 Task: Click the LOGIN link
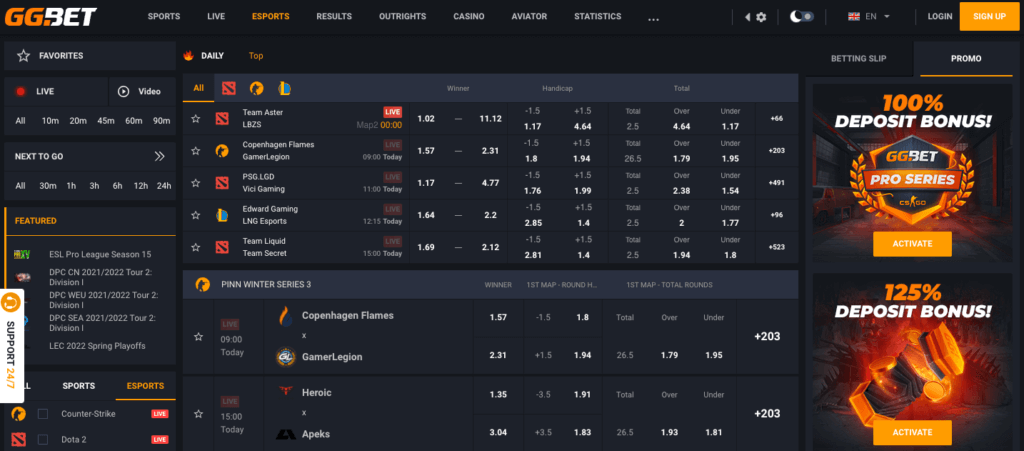click(x=940, y=16)
